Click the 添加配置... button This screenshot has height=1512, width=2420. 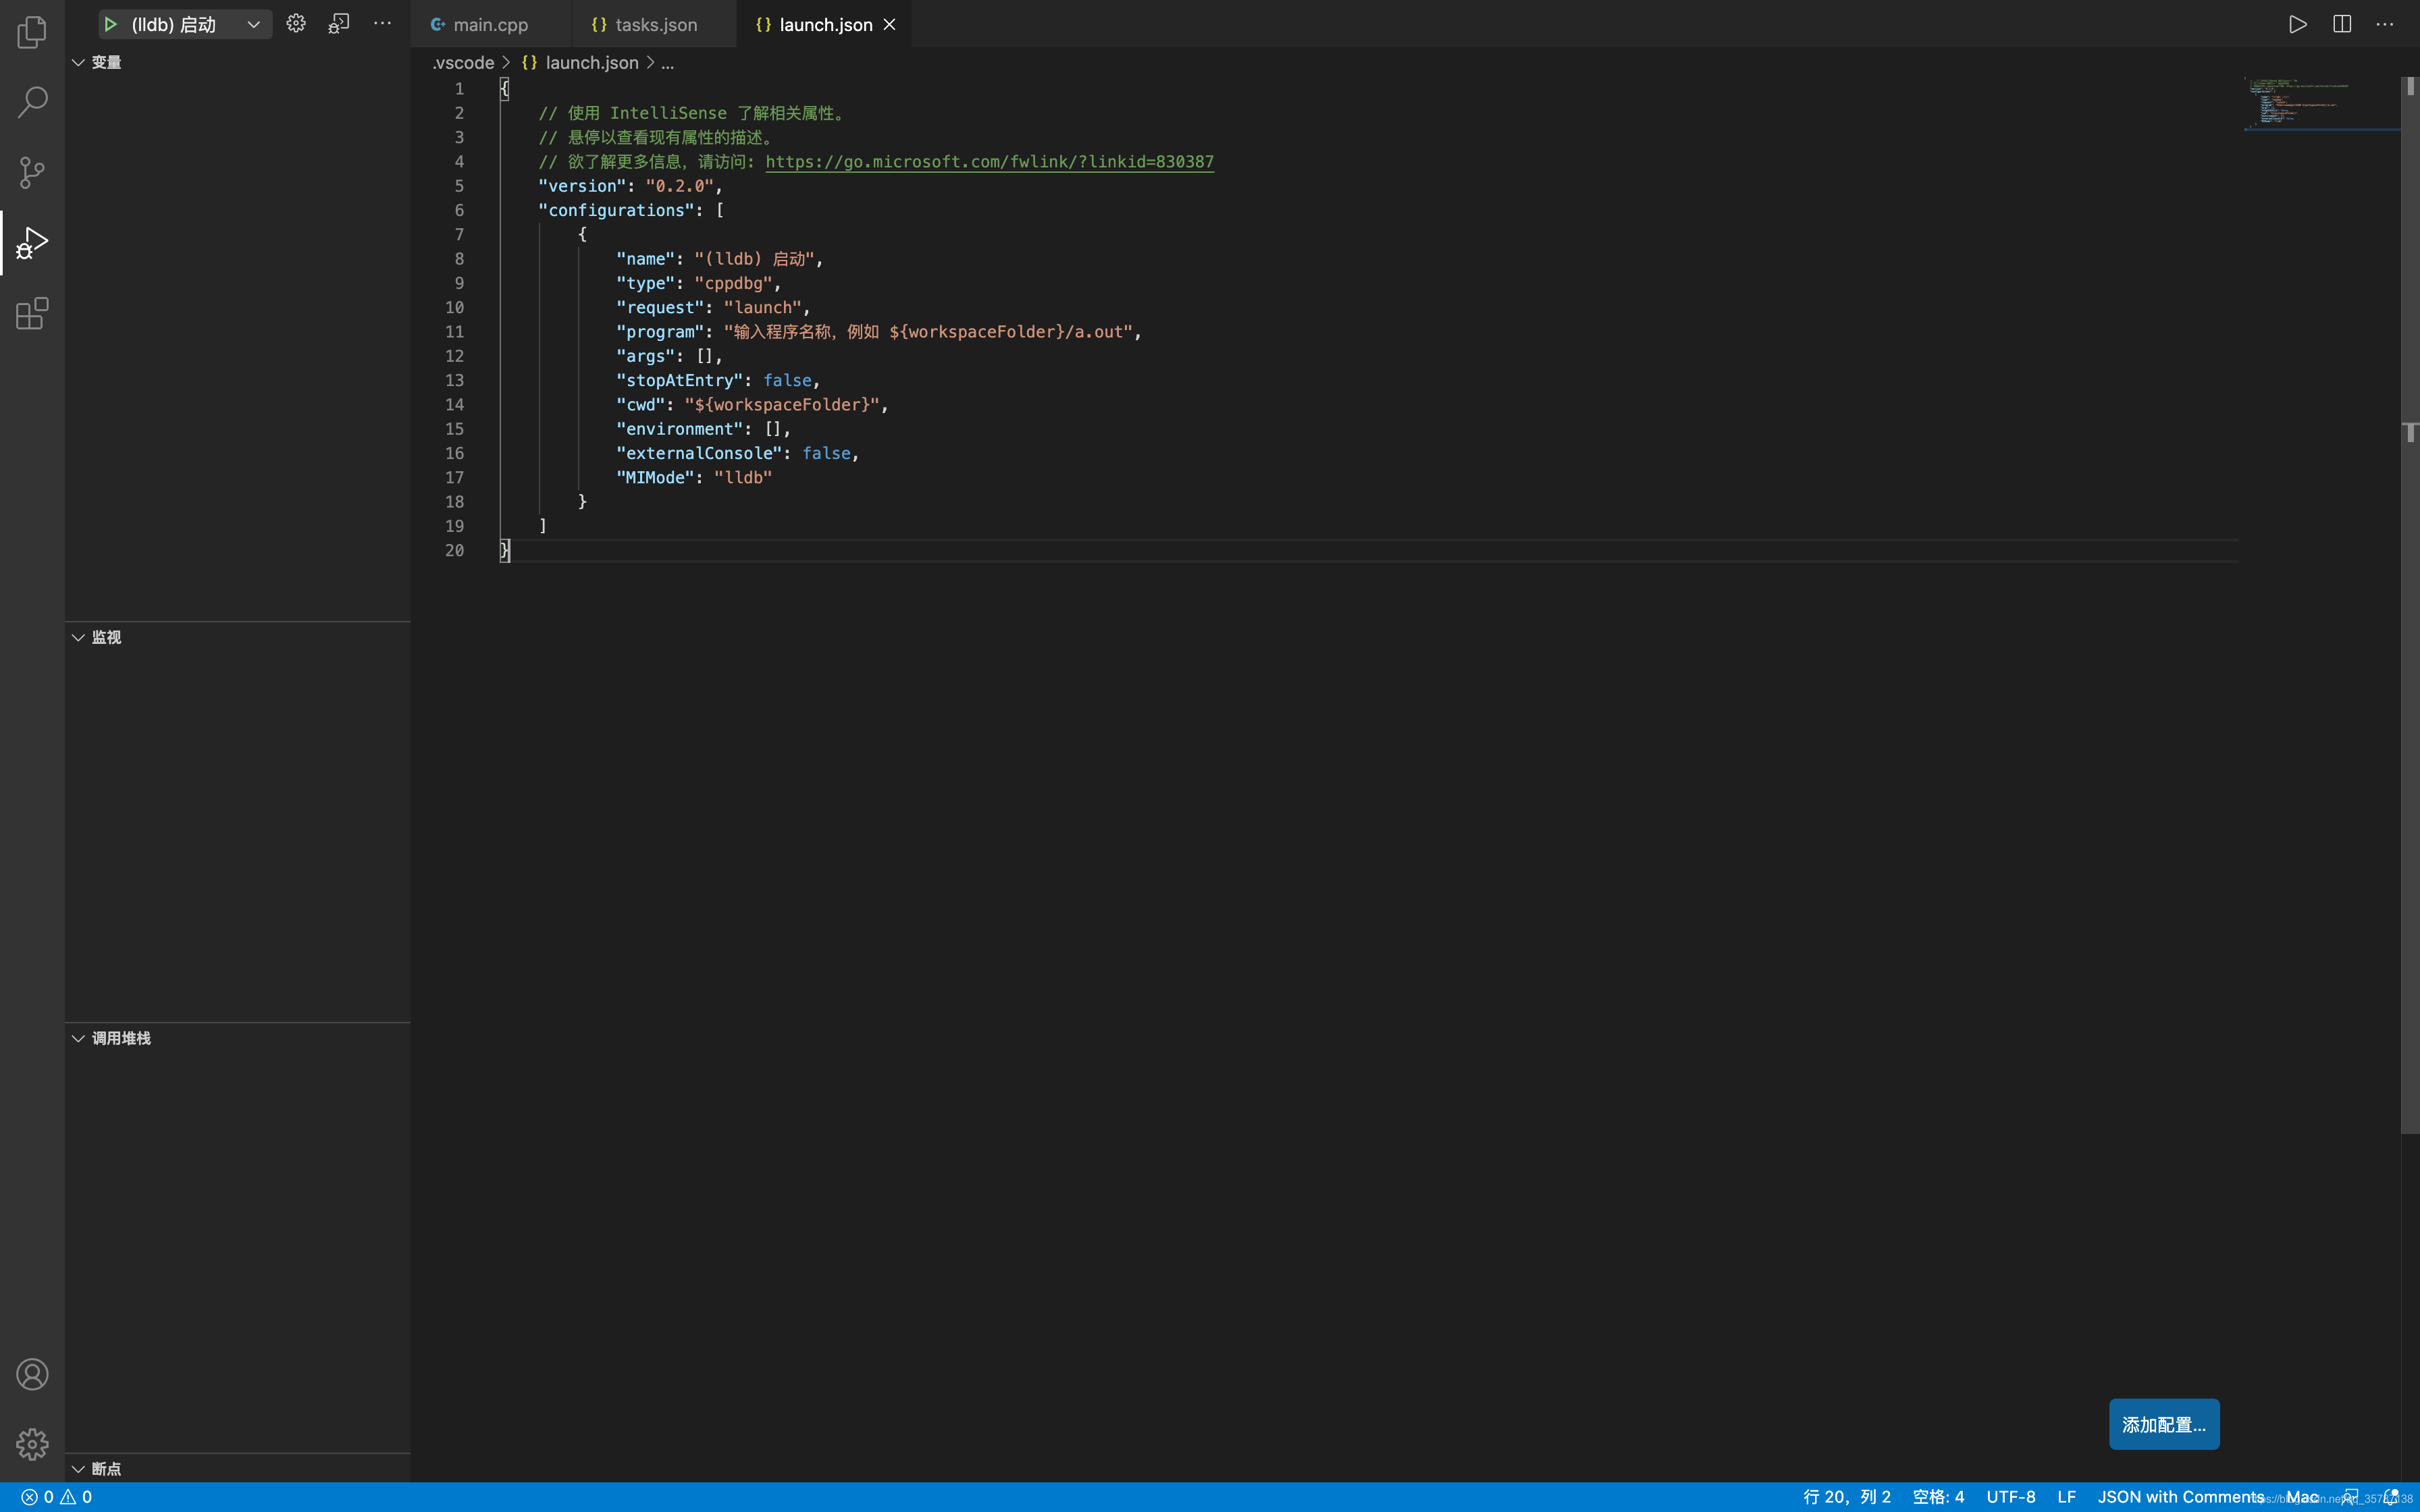click(x=2163, y=1424)
